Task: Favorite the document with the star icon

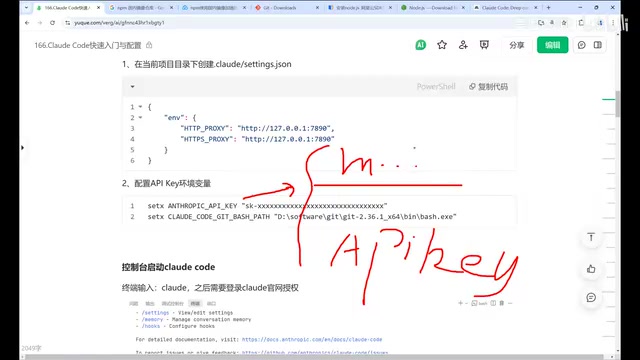Action: (442, 45)
